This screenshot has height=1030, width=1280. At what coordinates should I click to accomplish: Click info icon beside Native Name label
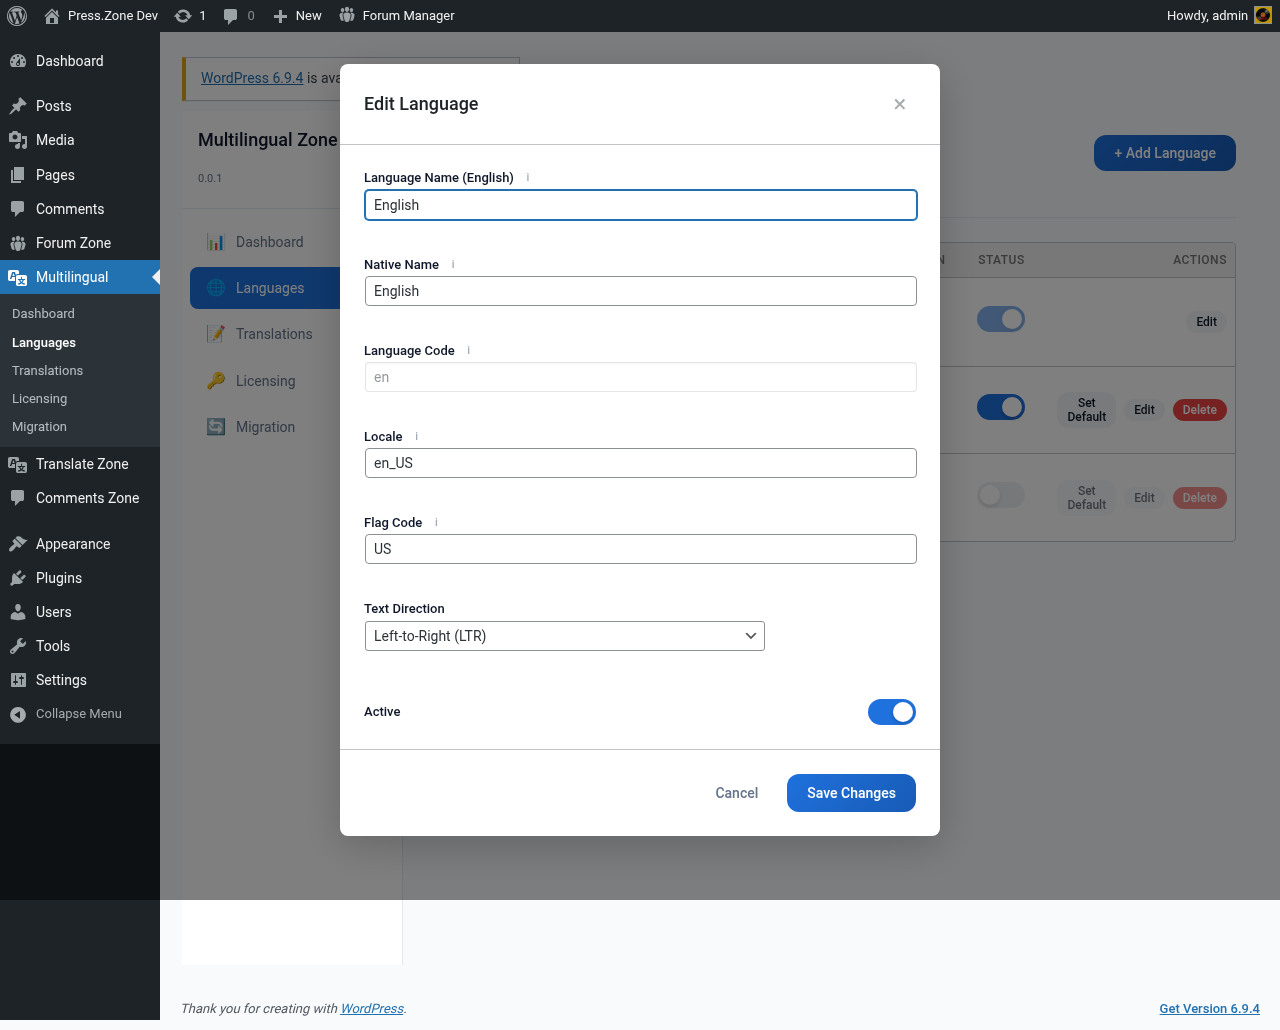[x=453, y=264]
